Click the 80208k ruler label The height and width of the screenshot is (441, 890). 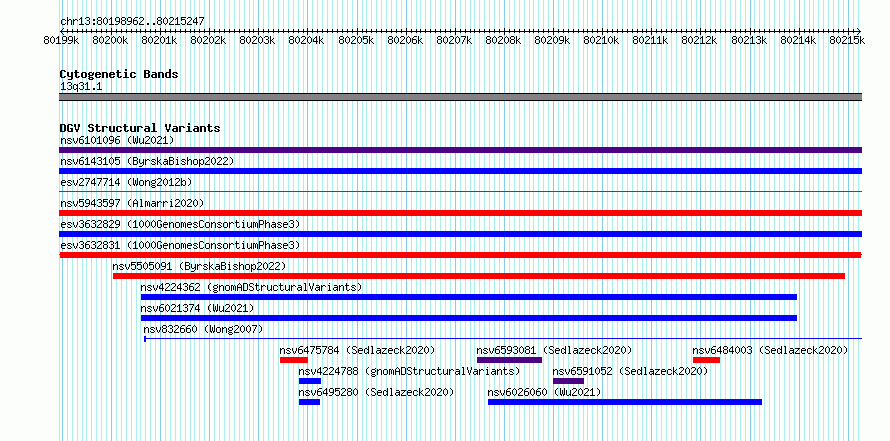click(503, 40)
